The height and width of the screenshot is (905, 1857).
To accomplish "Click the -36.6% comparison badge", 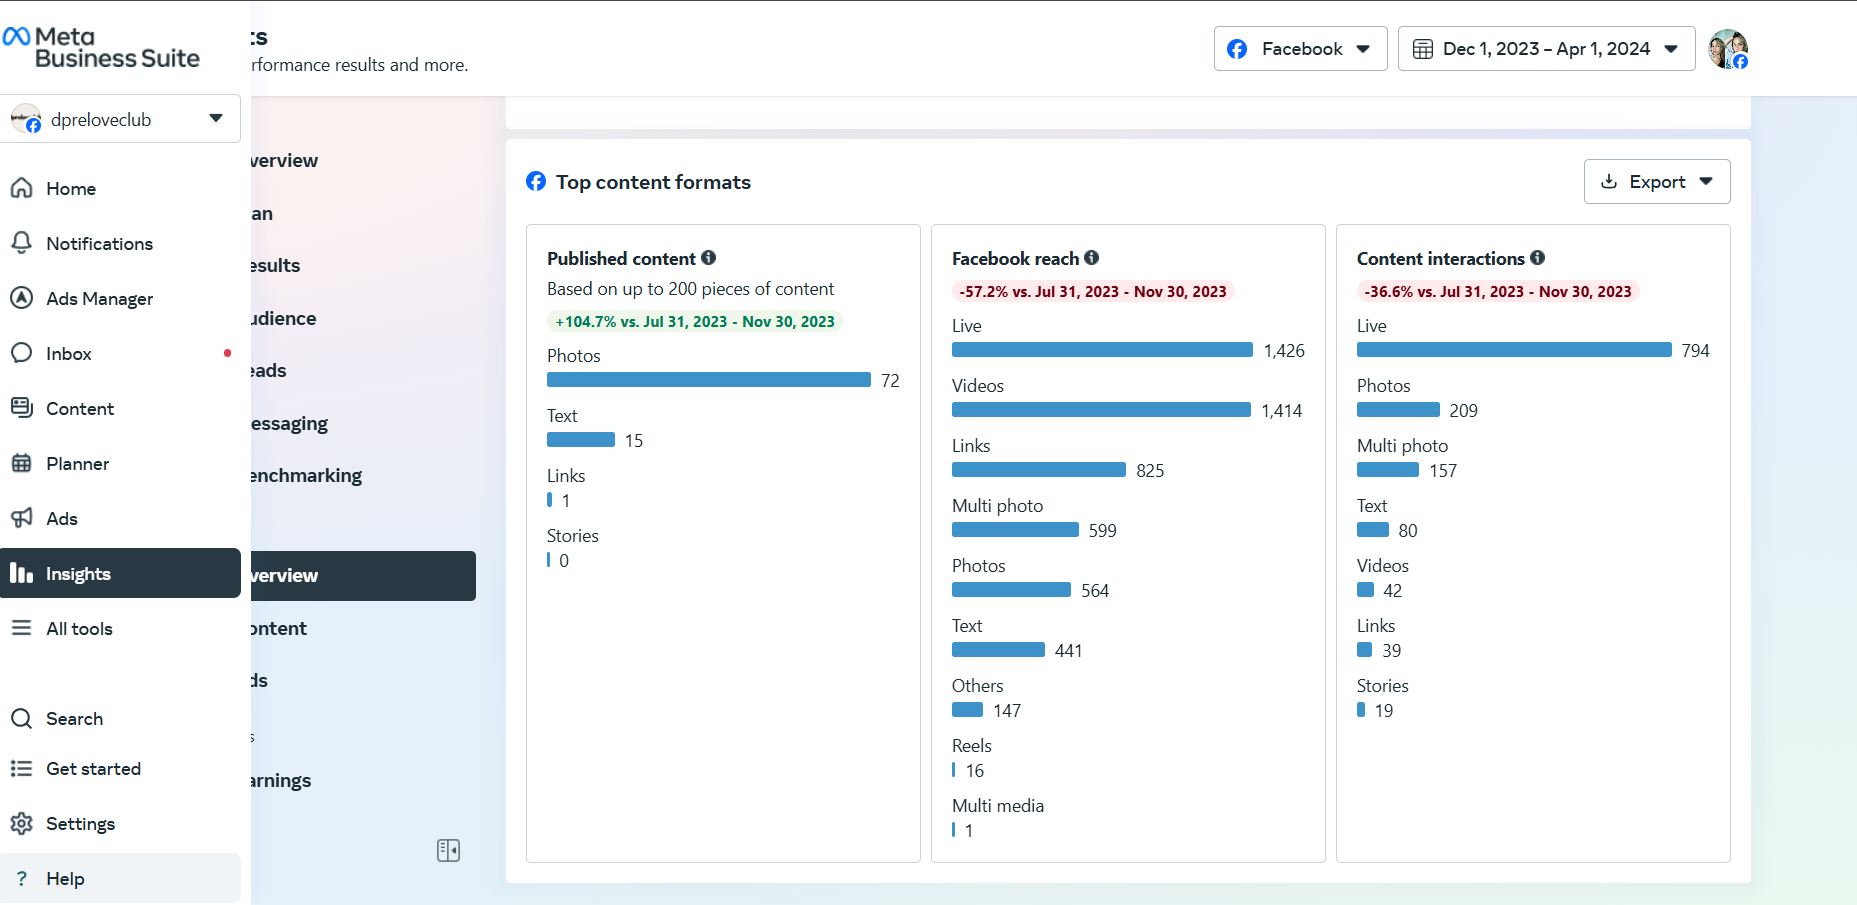I will pyautogui.click(x=1499, y=291).
